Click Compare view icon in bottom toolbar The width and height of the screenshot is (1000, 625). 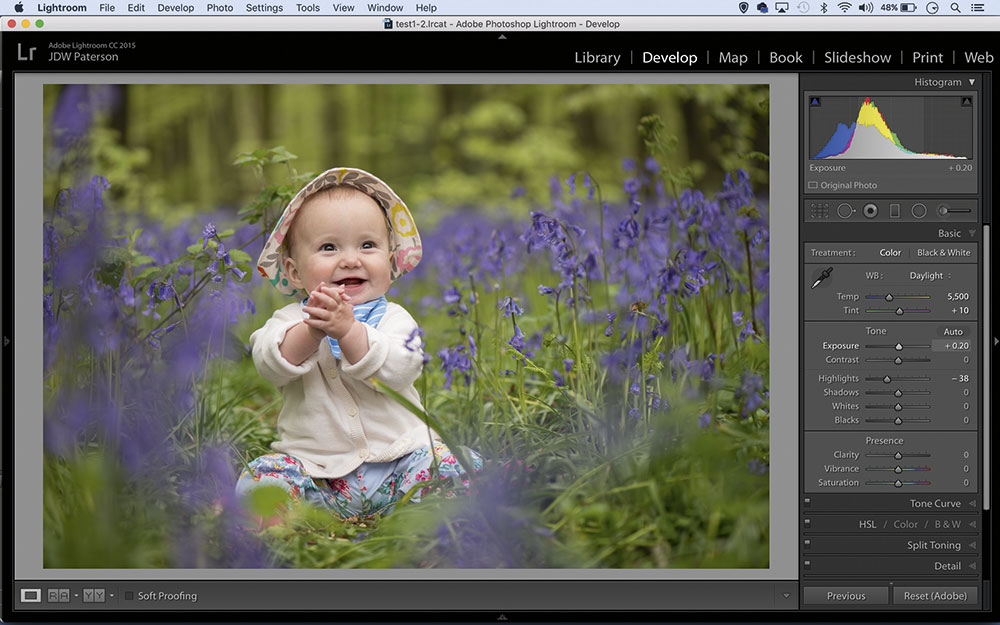point(57,595)
